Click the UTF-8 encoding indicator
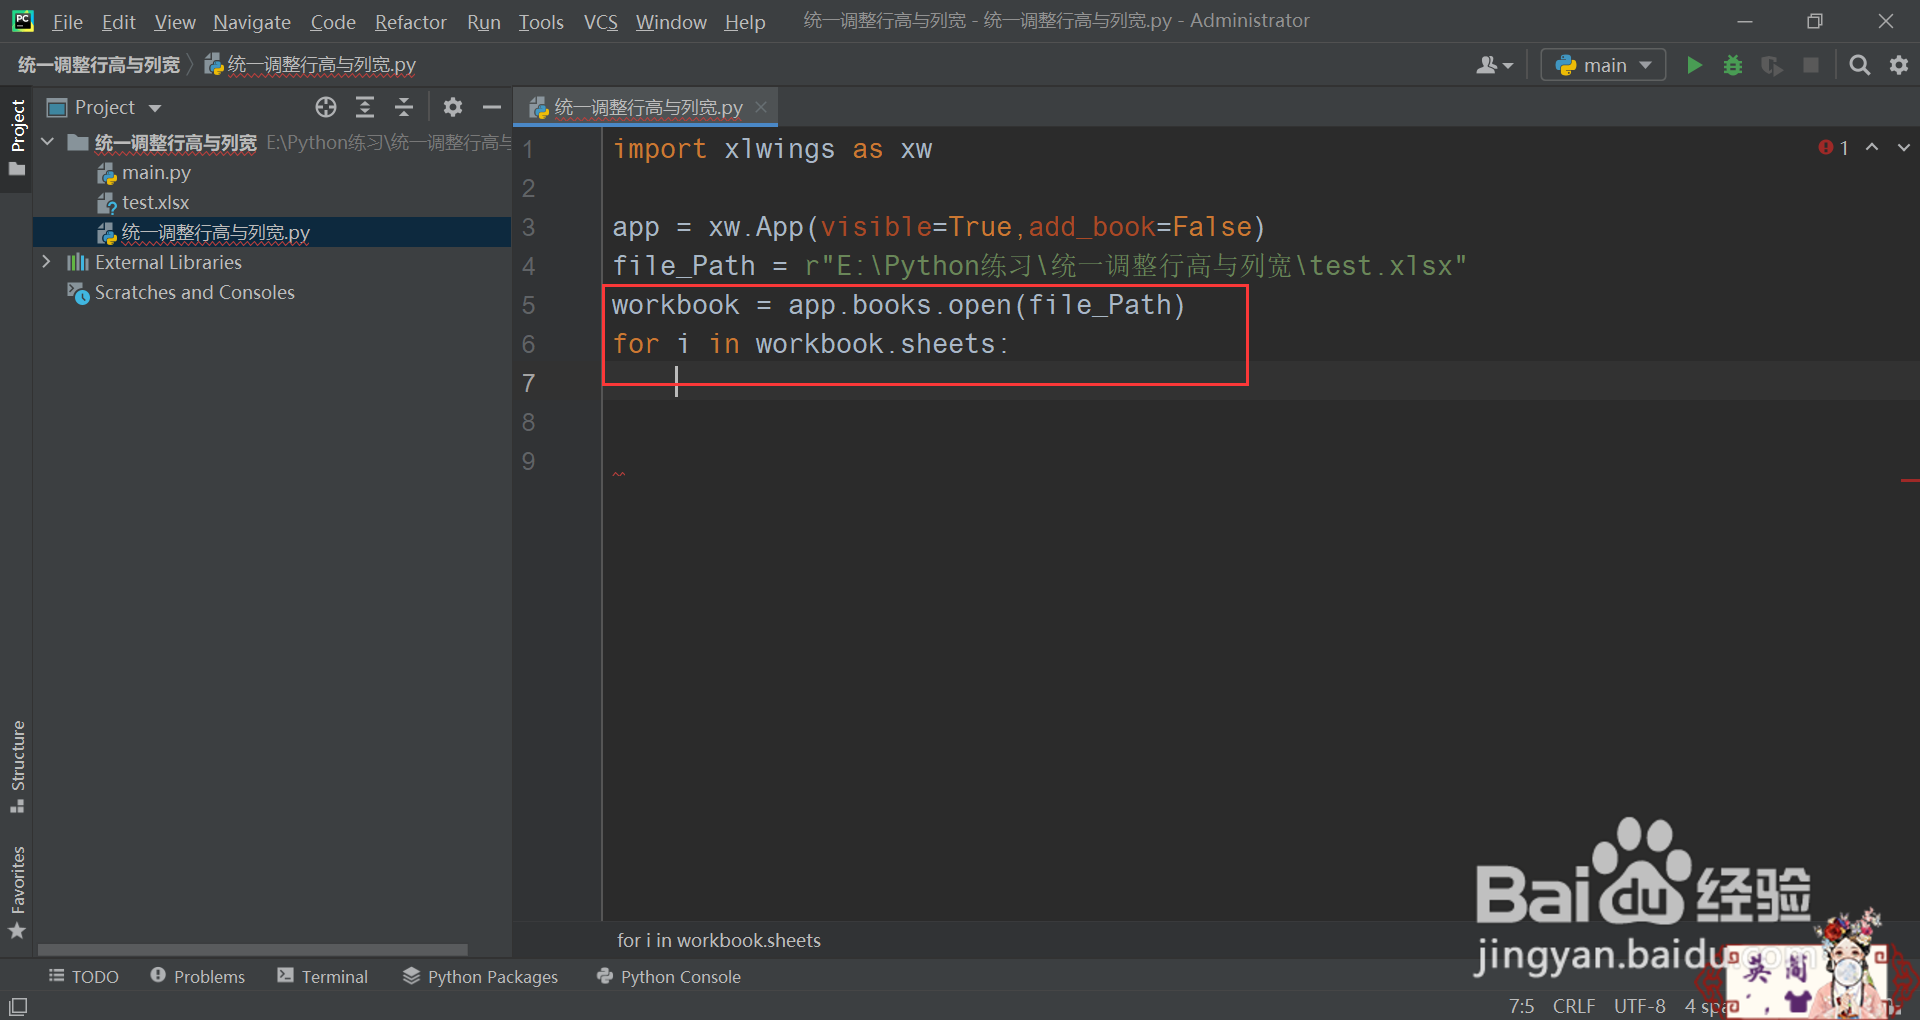 click(x=1639, y=1006)
